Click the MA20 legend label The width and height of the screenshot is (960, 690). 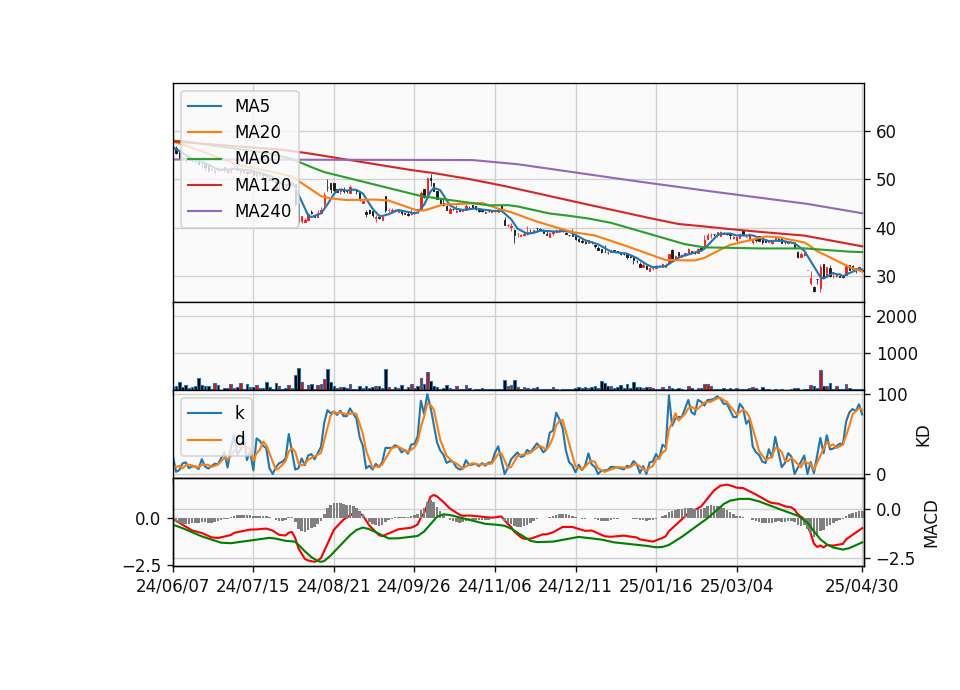(257, 132)
